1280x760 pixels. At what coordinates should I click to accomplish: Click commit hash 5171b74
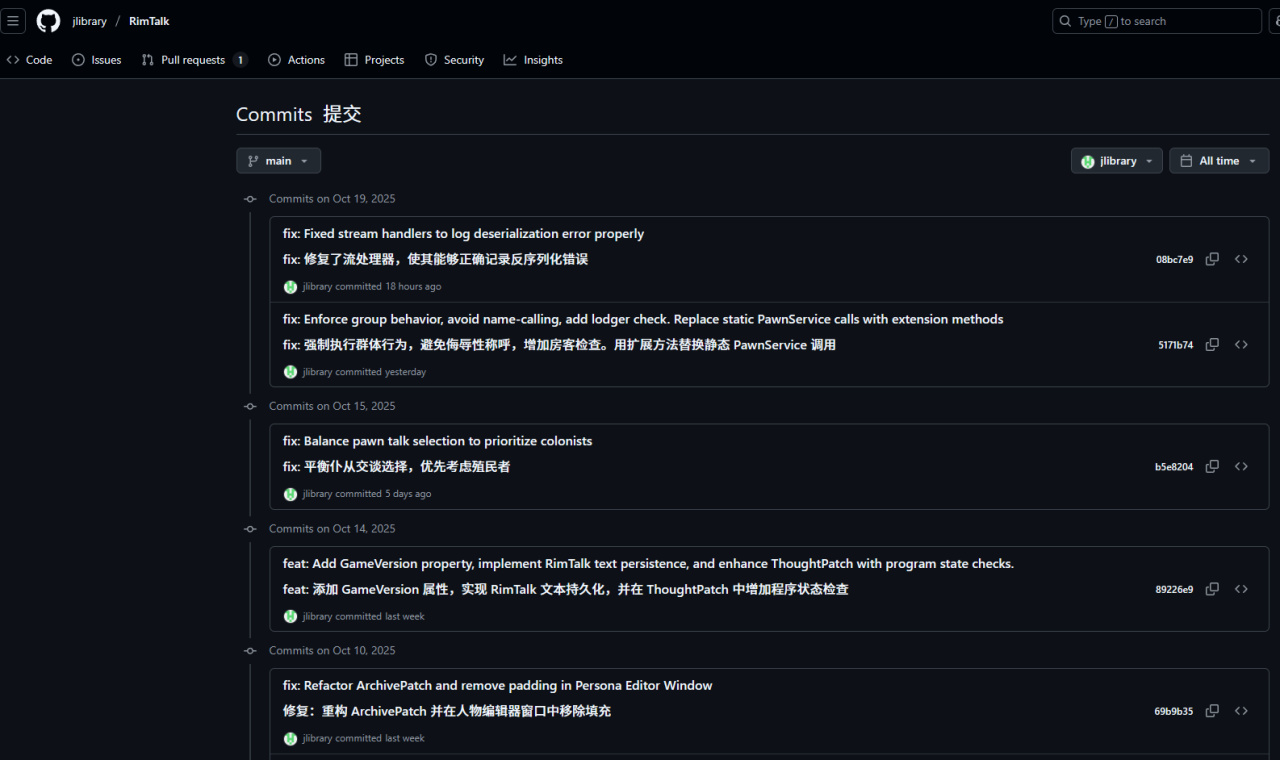(1175, 345)
